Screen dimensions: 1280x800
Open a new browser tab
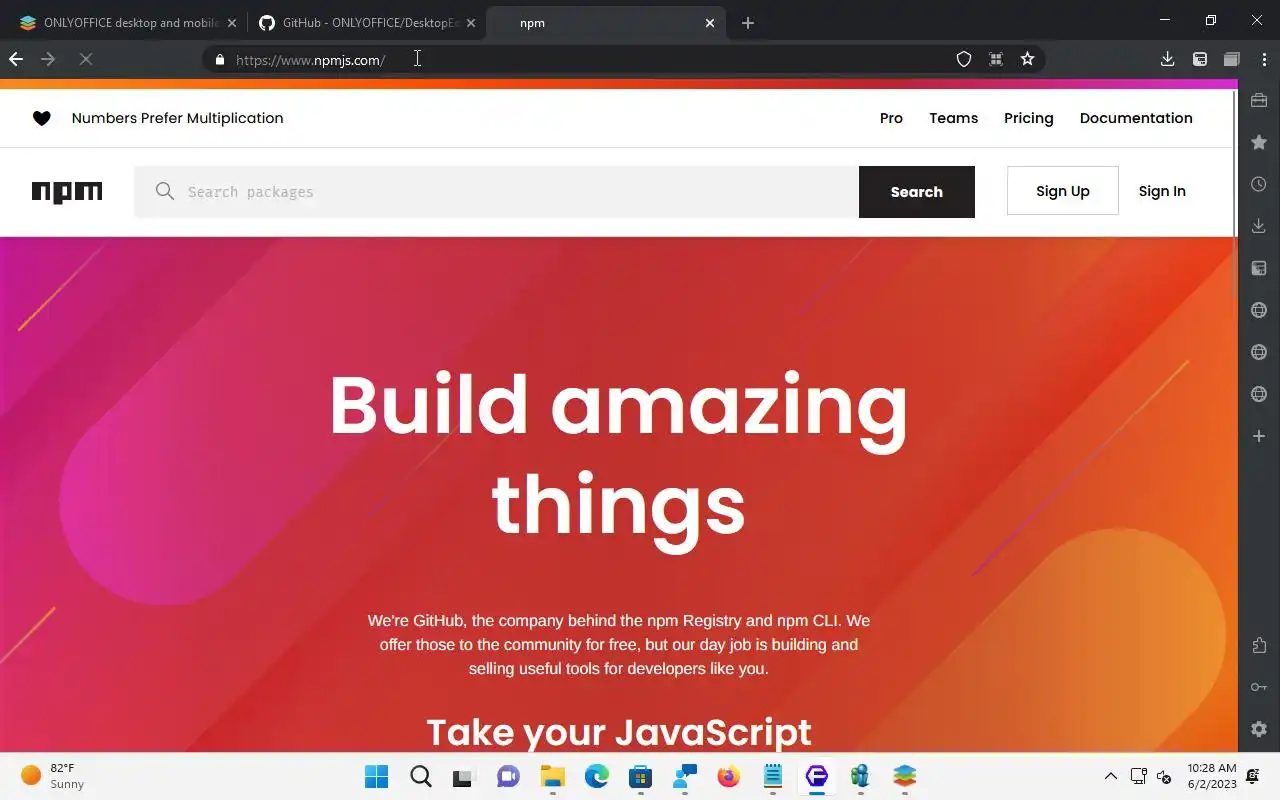pos(748,23)
